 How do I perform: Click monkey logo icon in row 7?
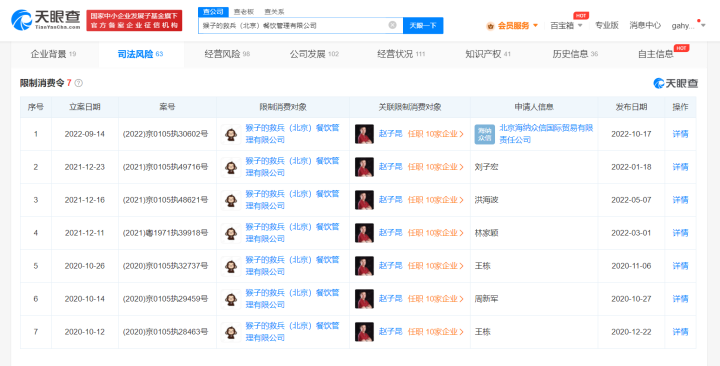tap(231, 332)
